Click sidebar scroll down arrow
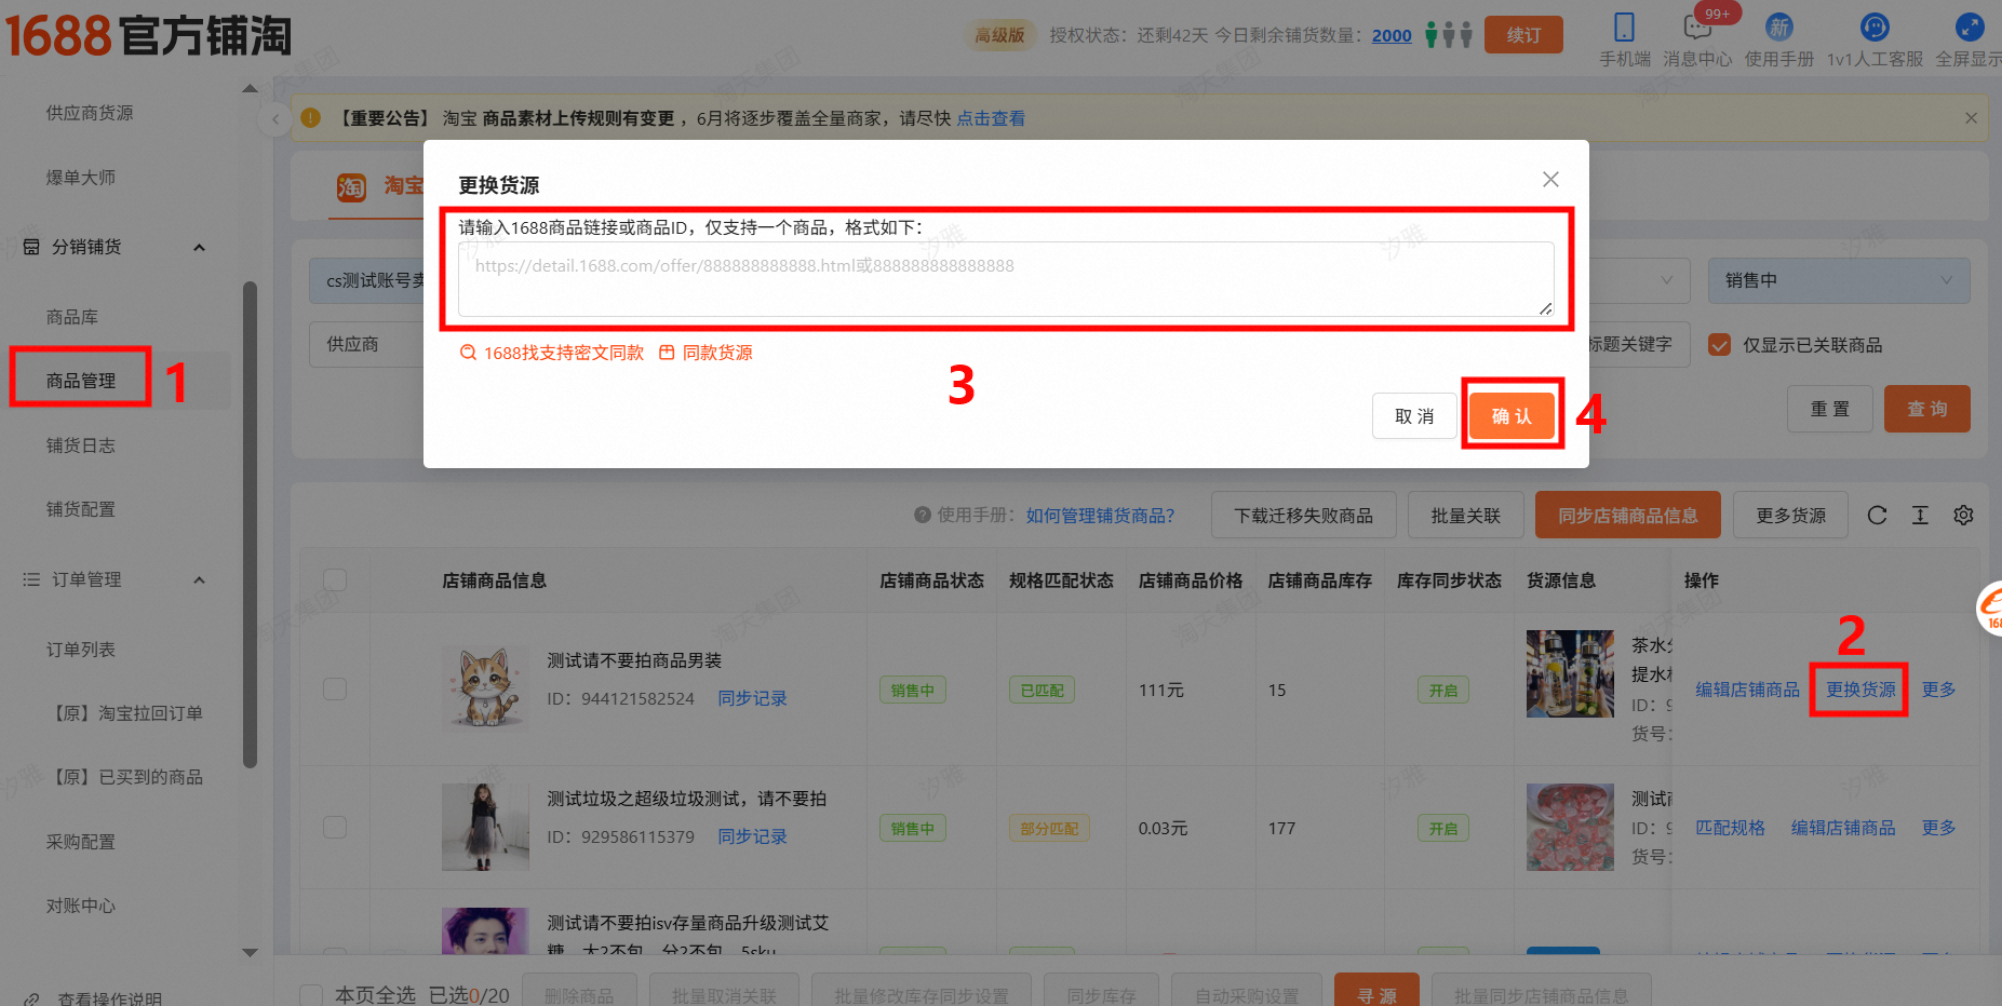Image resolution: width=2002 pixels, height=1006 pixels. pos(250,953)
